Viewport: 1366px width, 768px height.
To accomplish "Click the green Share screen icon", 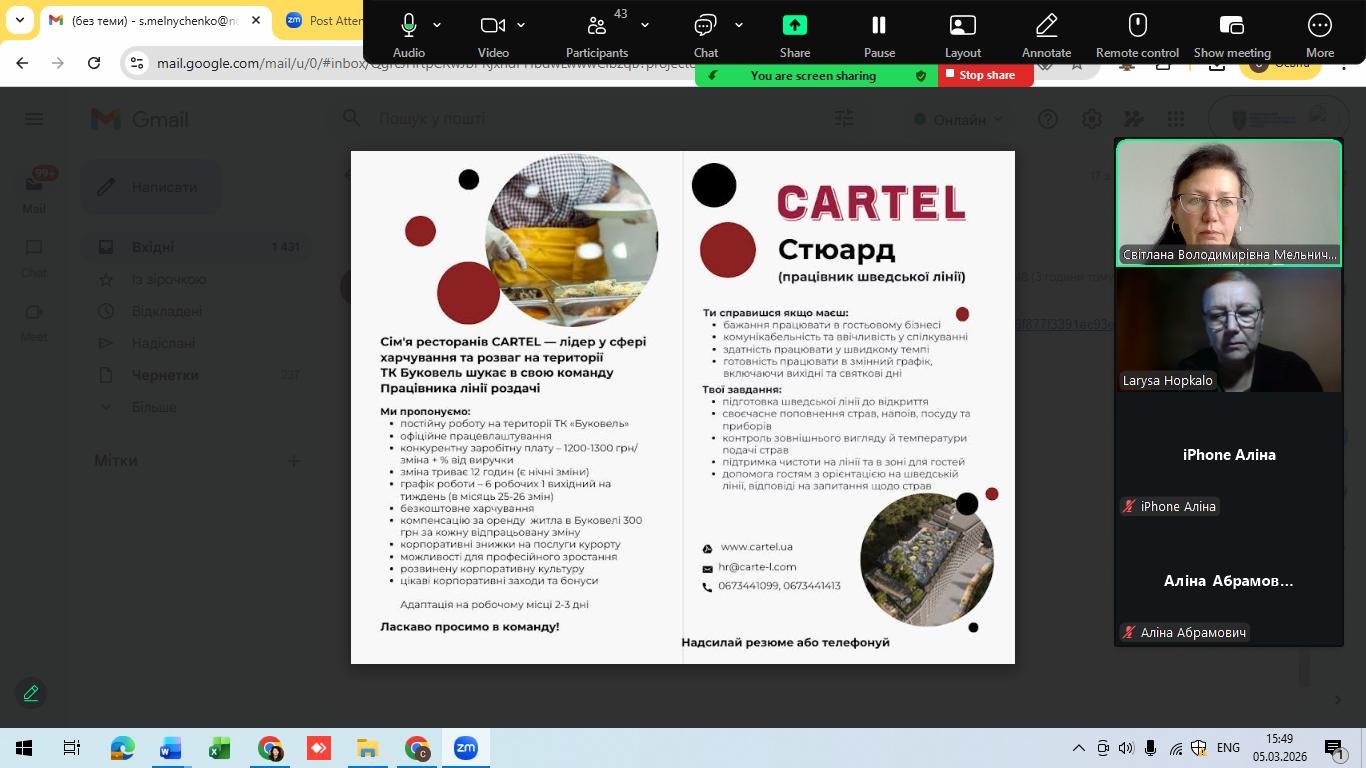I will tap(795, 26).
